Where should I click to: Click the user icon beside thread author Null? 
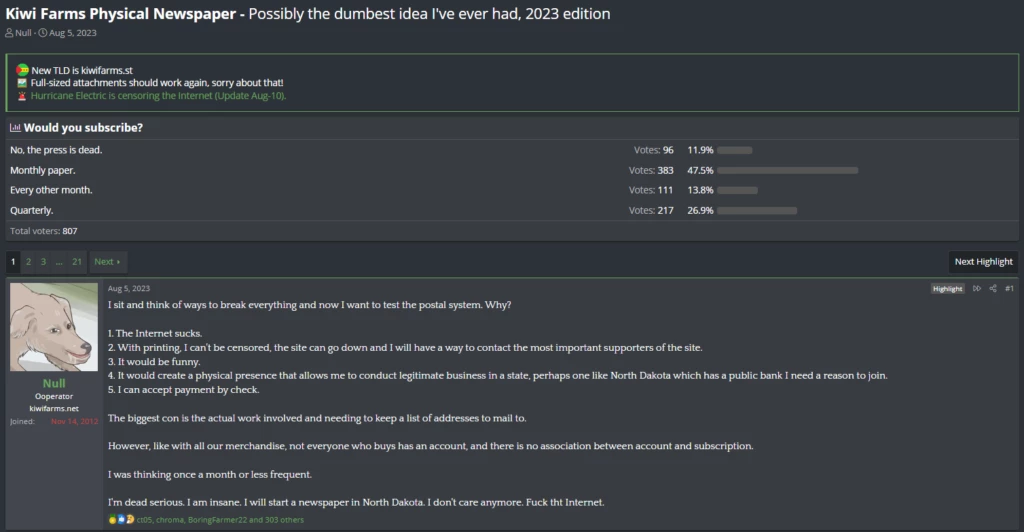click(10, 33)
